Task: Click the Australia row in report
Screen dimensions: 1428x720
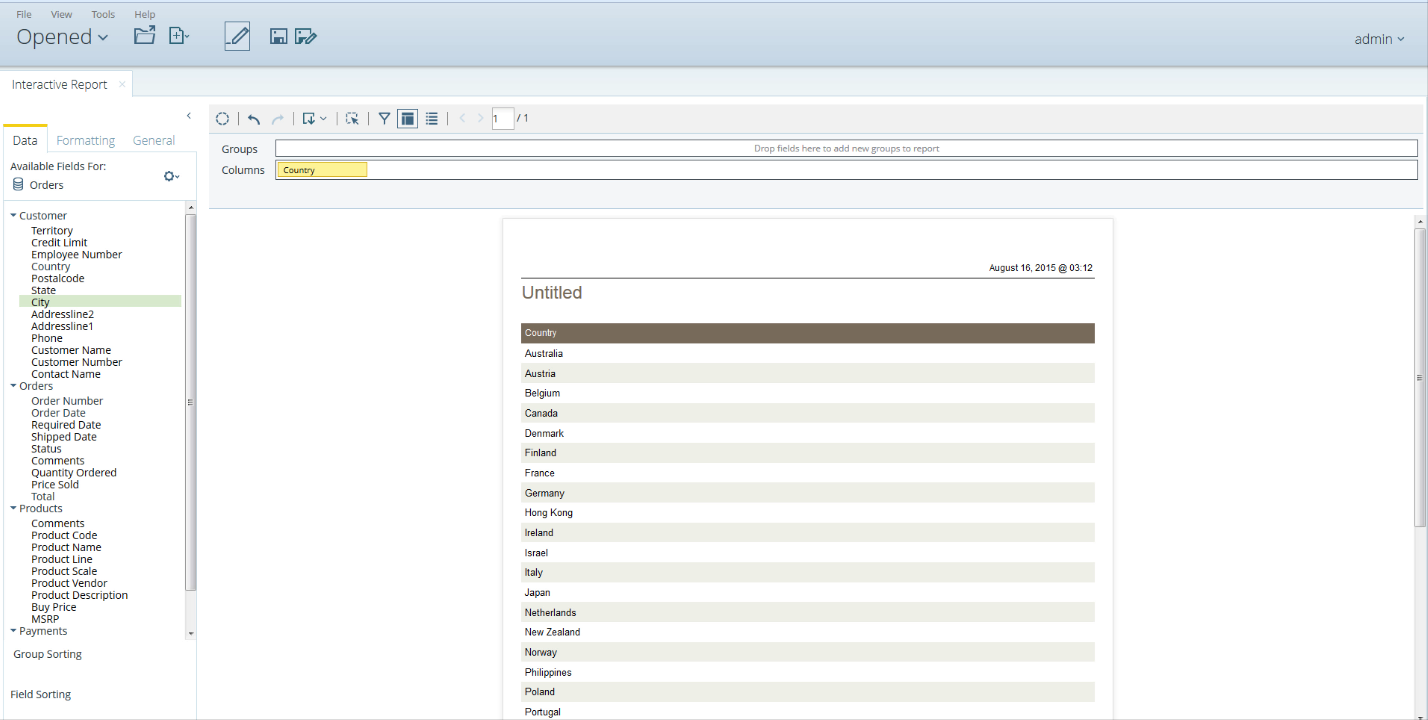Action: click(x=808, y=354)
